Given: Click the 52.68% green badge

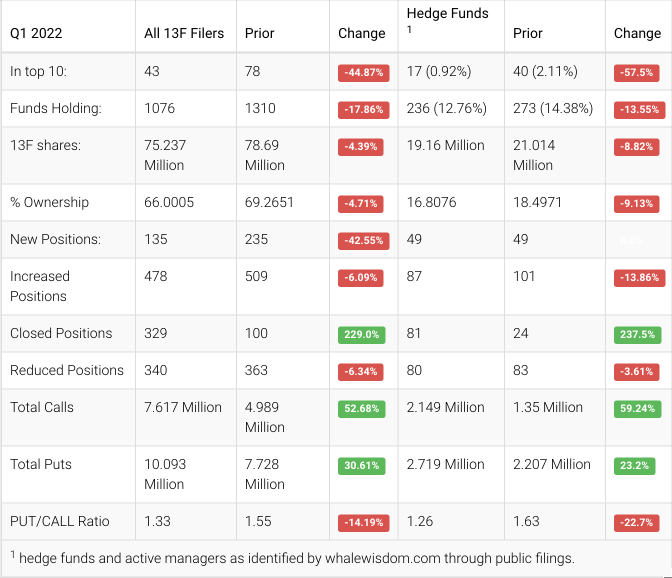Looking at the screenshot, I should click(362, 408).
